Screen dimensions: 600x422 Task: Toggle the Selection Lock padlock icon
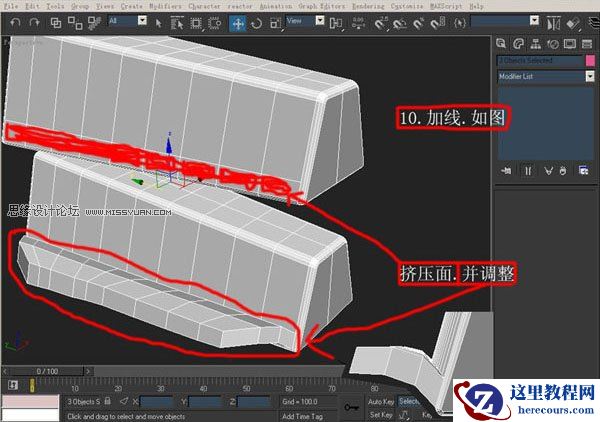[x=108, y=401]
